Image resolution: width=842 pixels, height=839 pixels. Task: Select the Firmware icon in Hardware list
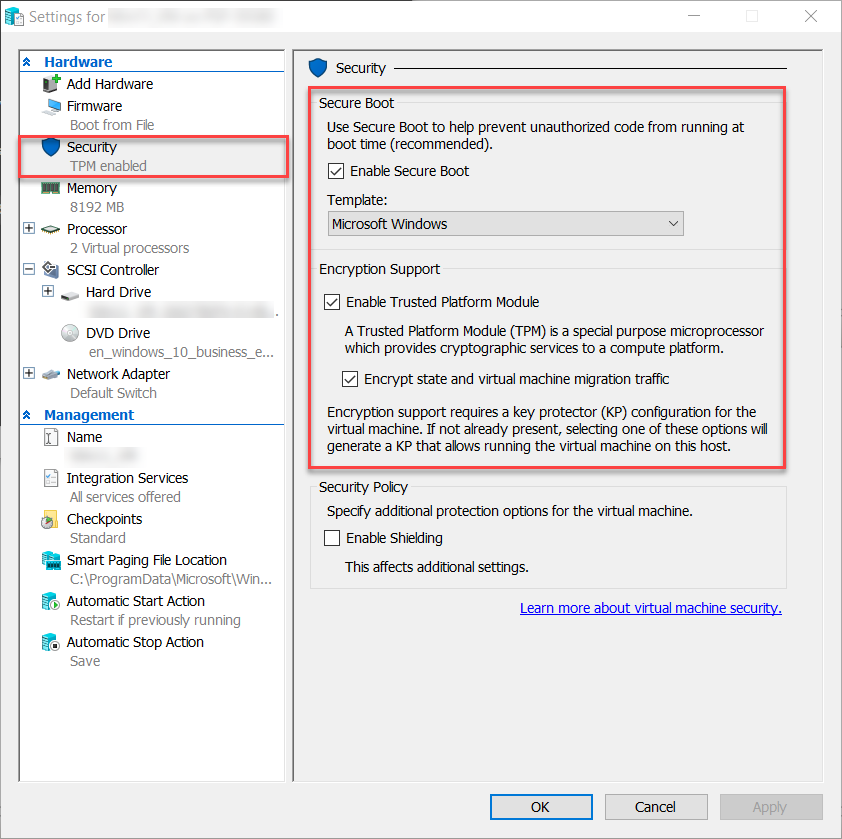pos(51,106)
